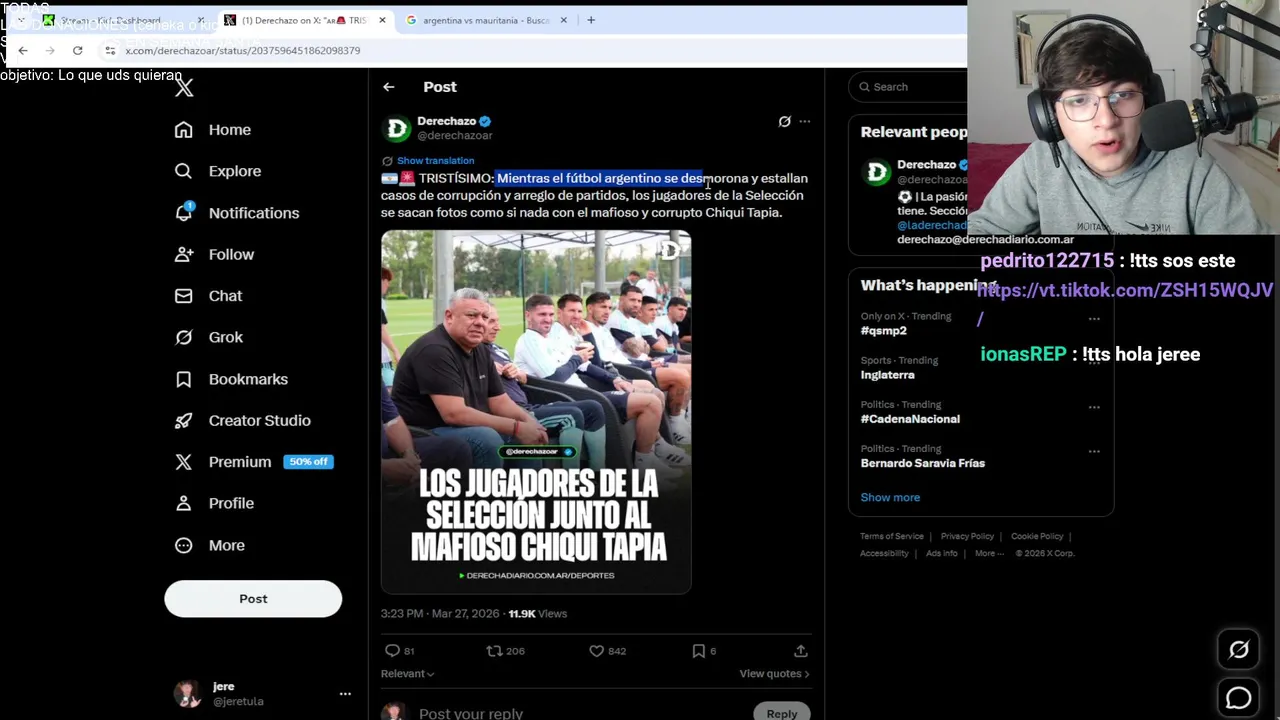
Task: Open #CadenaNacional trending topic
Action: (910, 419)
